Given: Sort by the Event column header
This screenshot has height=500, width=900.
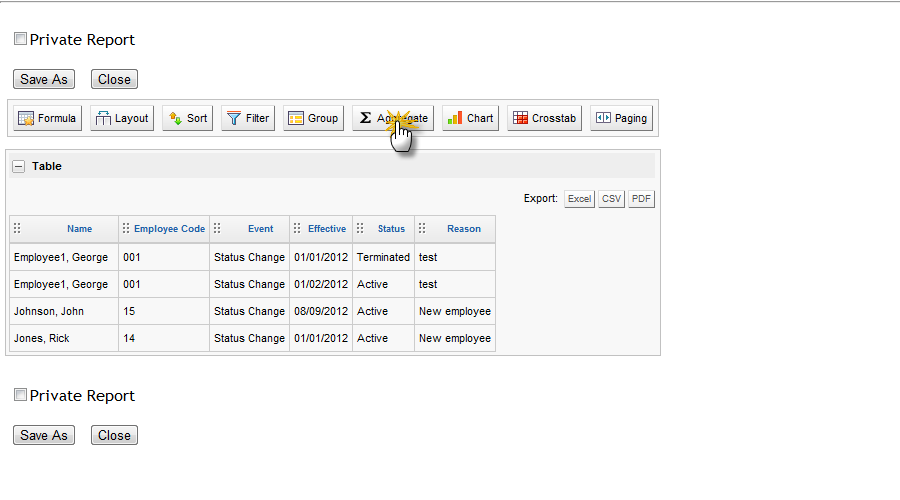Looking at the screenshot, I should pyautogui.click(x=261, y=228).
